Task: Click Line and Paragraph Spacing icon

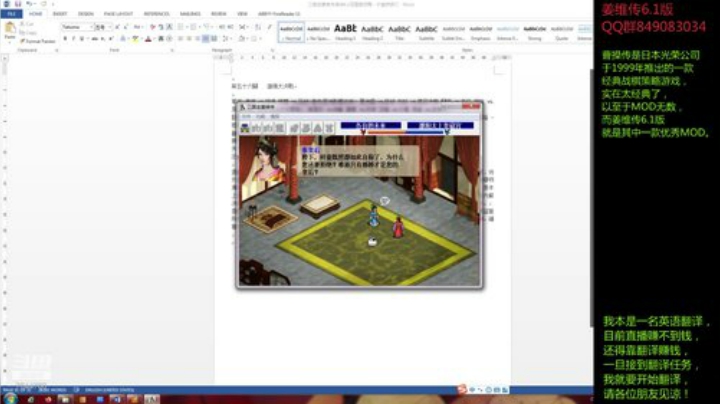Action: coord(227,39)
